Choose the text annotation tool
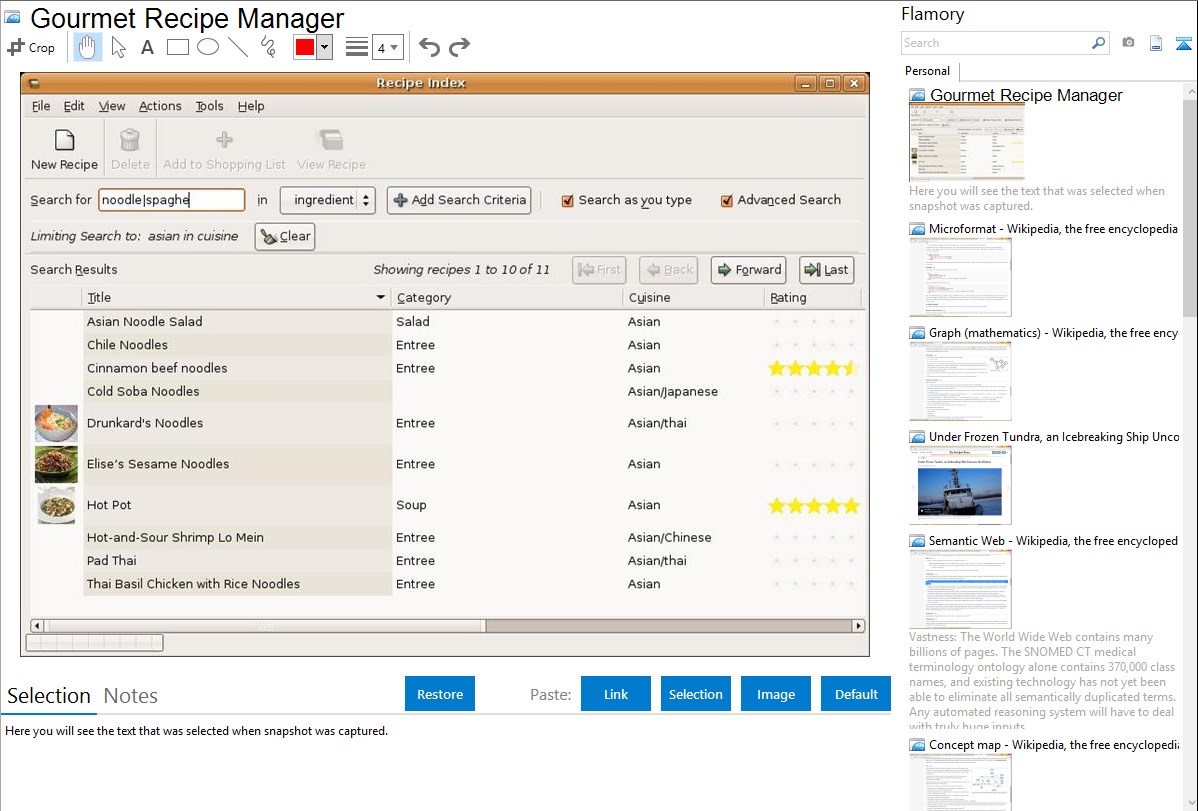This screenshot has height=811, width=1198. tap(147, 47)
